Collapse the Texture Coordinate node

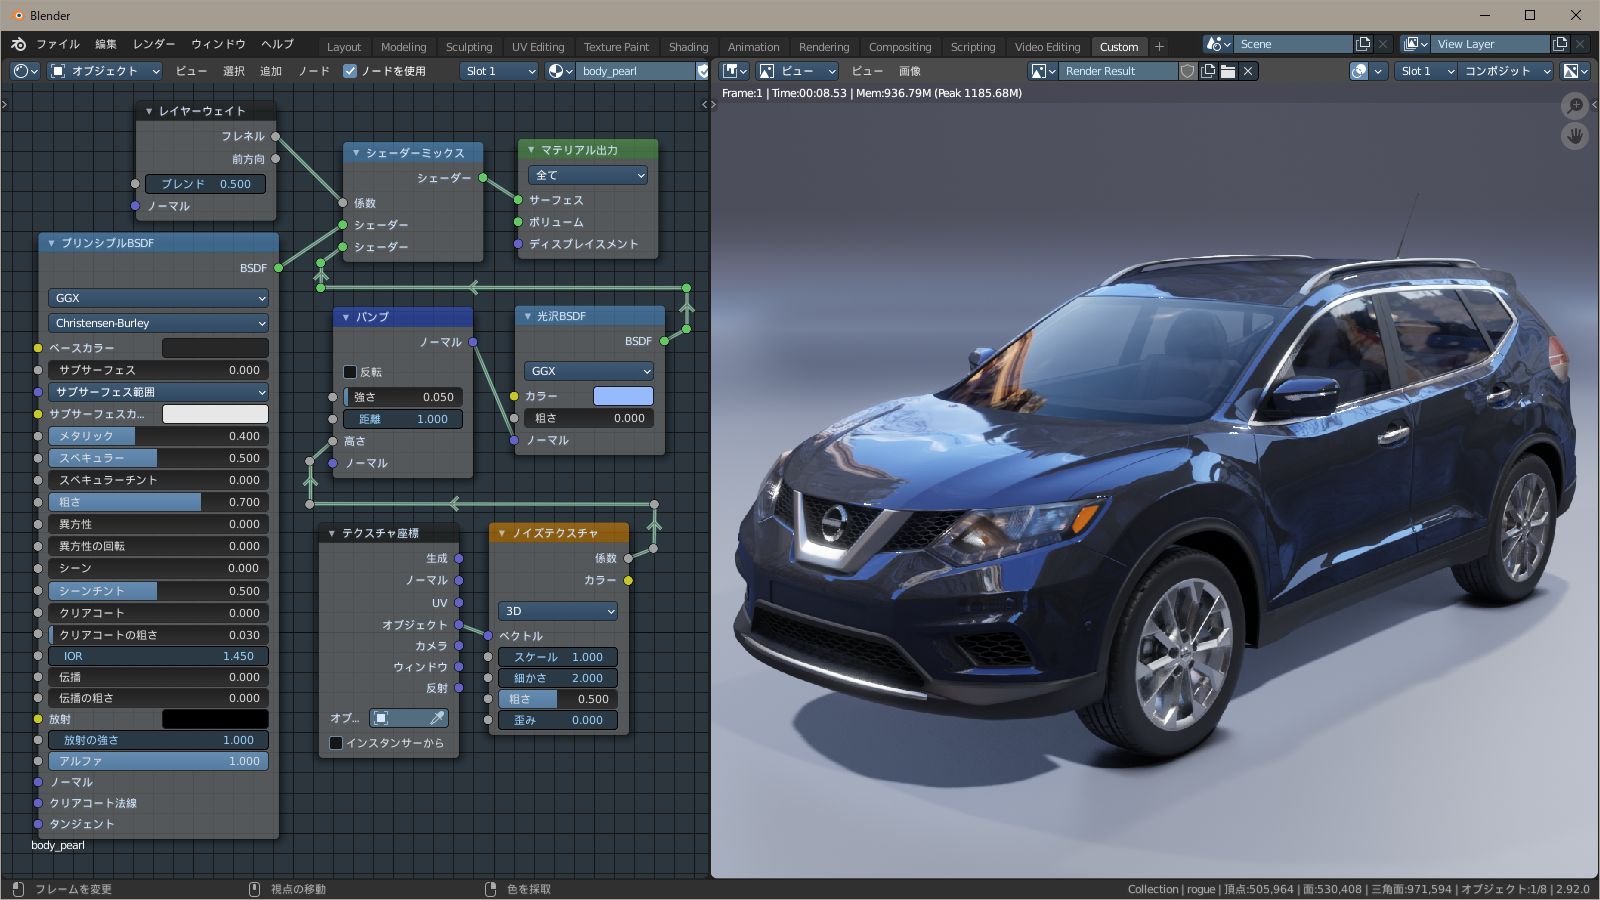click(332, 533)
